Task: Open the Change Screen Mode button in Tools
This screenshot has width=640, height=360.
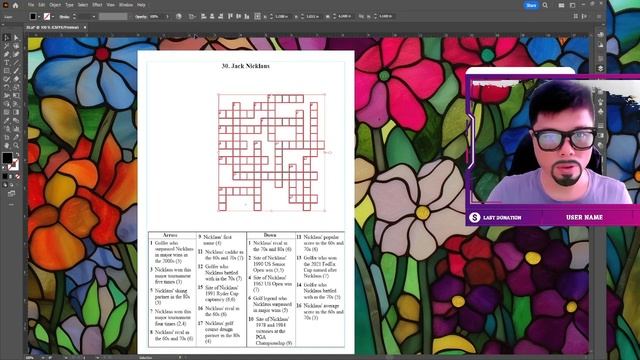Action: tap(11, 193)
